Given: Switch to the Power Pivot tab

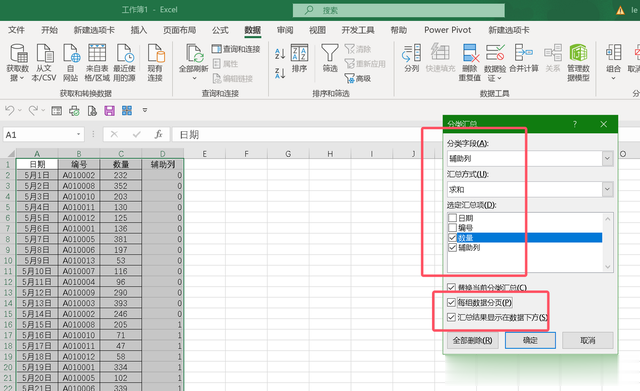Looking at the screenshot, I should 447,30.
